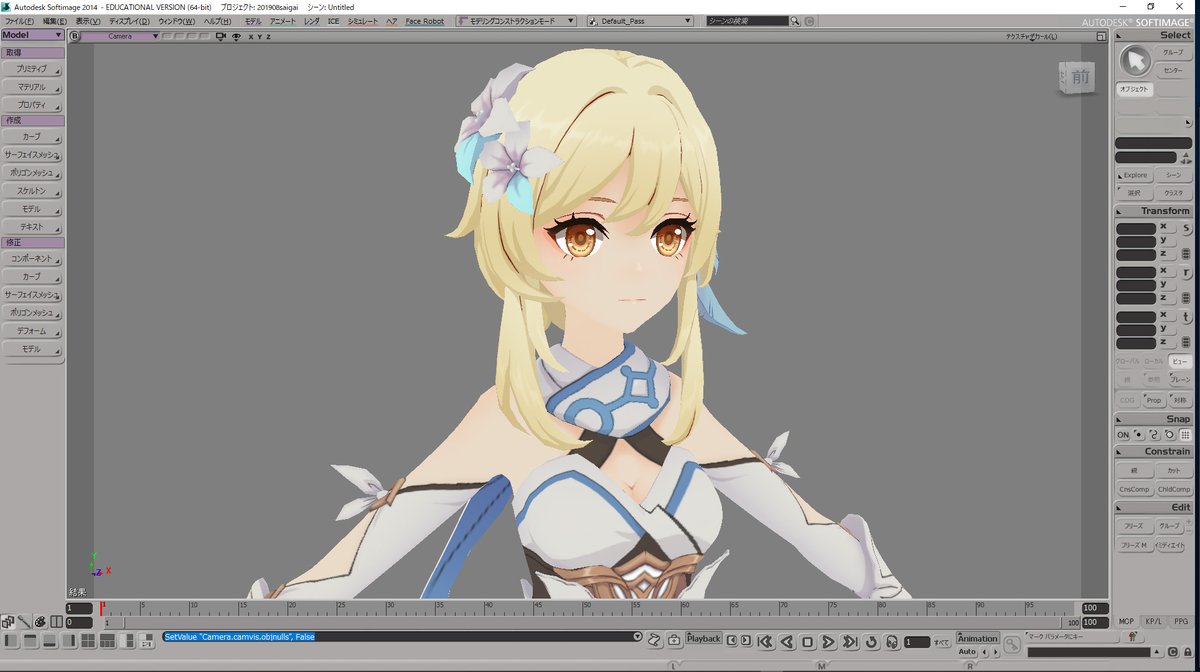
Task: Click the keyframe key icon
Action: (1012, 644)
